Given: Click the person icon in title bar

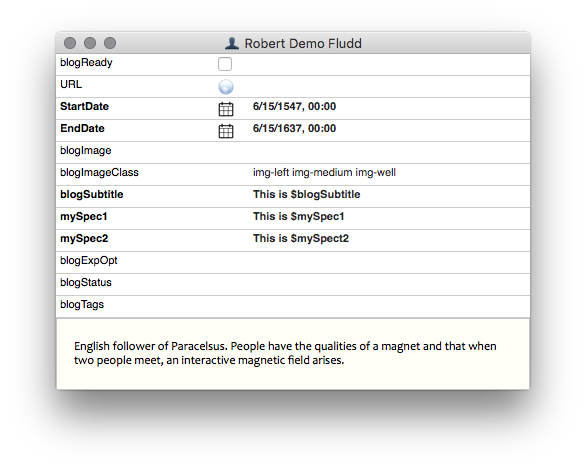Looking at the screenshot, I should point(232,43).
